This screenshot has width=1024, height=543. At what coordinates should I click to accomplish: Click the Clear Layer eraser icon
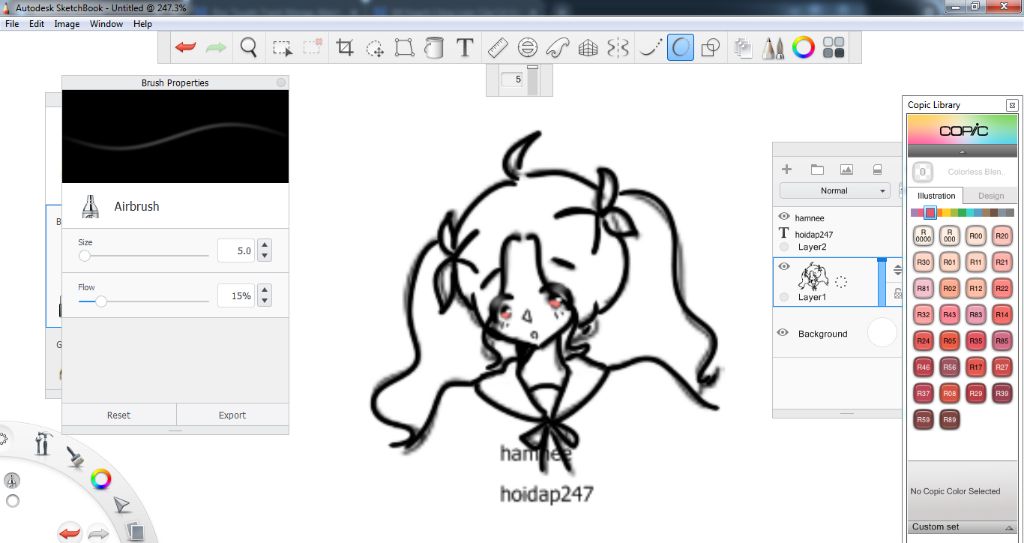pyautogui.click(x=878, y=169)
